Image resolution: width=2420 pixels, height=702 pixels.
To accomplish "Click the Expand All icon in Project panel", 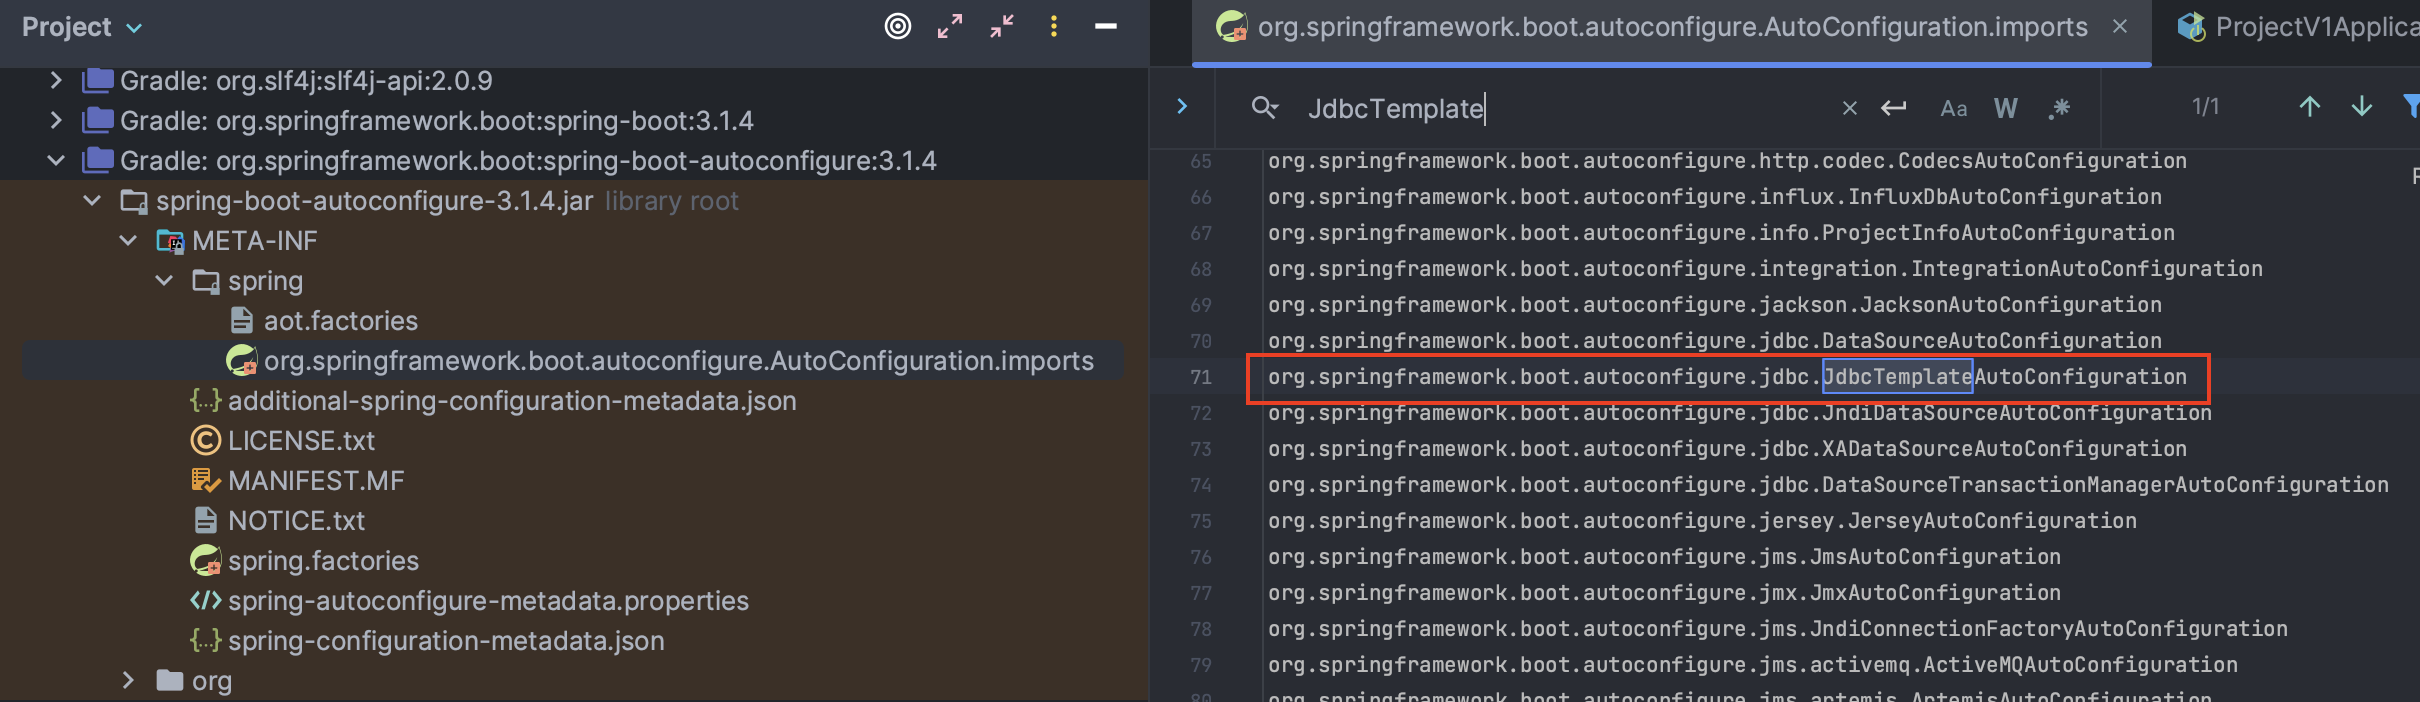I will tap(950, 27).
